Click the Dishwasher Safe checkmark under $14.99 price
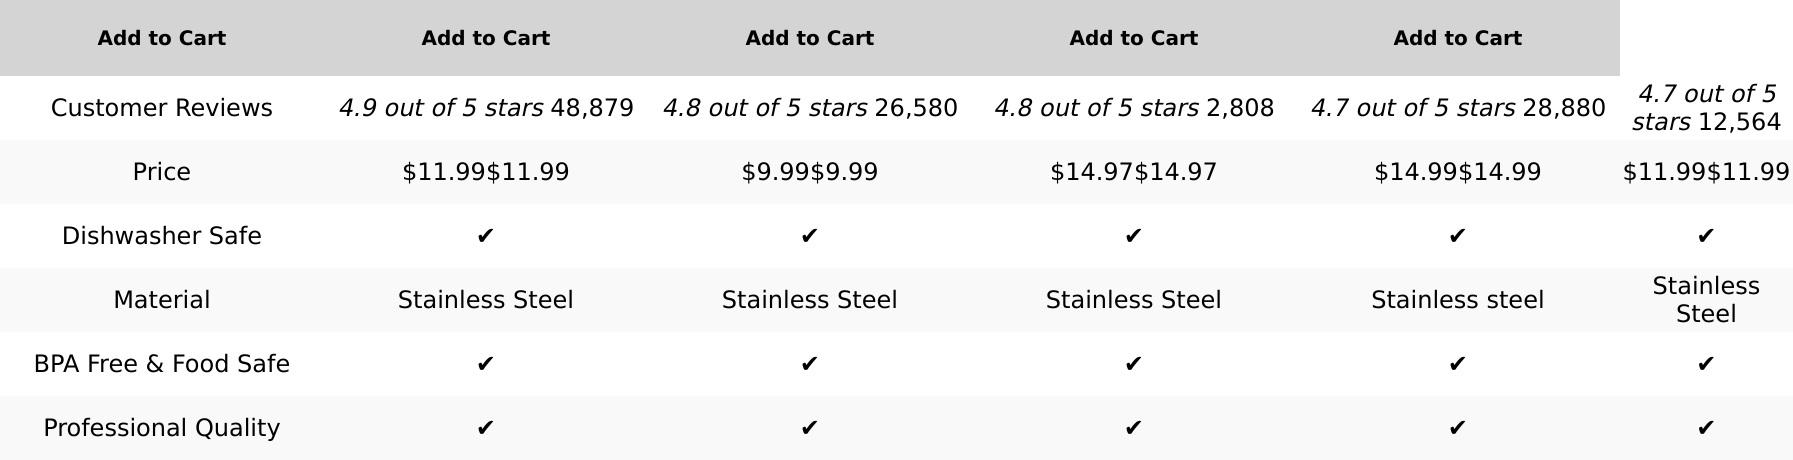This screenshot has height=460, width=1793. (1457, 236)
